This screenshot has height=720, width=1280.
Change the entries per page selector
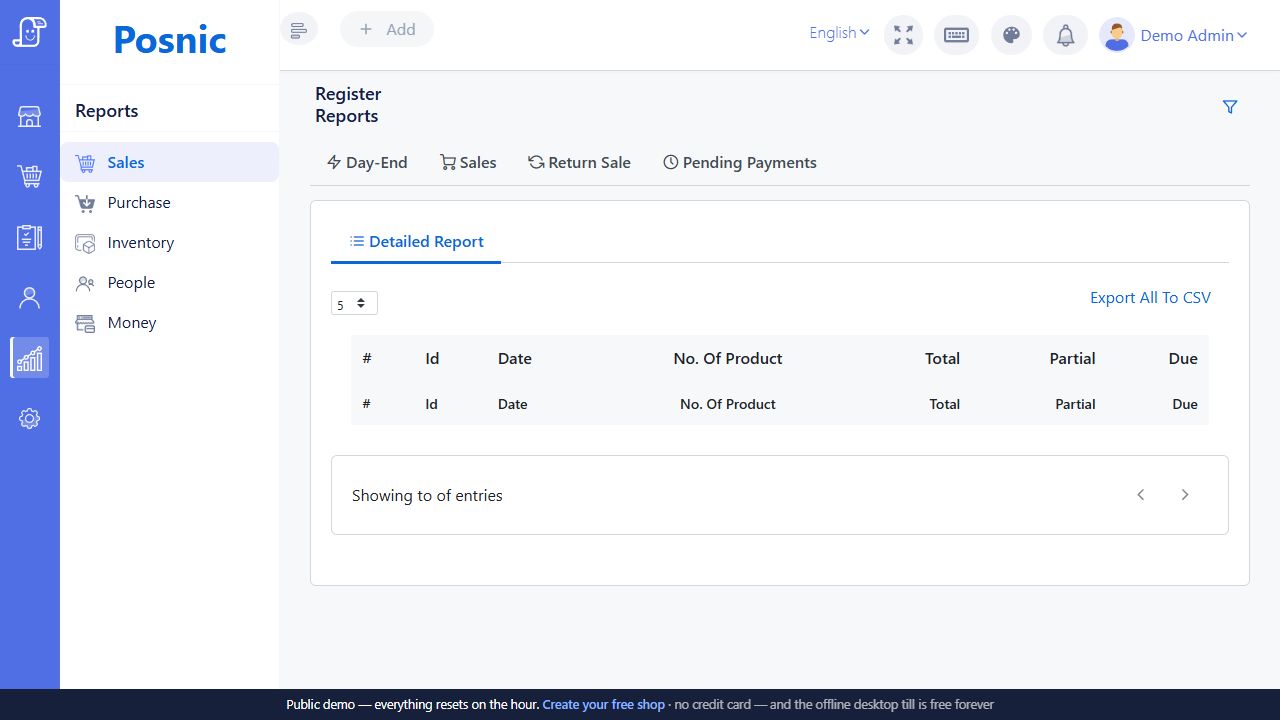pyautogui.click(x=354, y=303)
